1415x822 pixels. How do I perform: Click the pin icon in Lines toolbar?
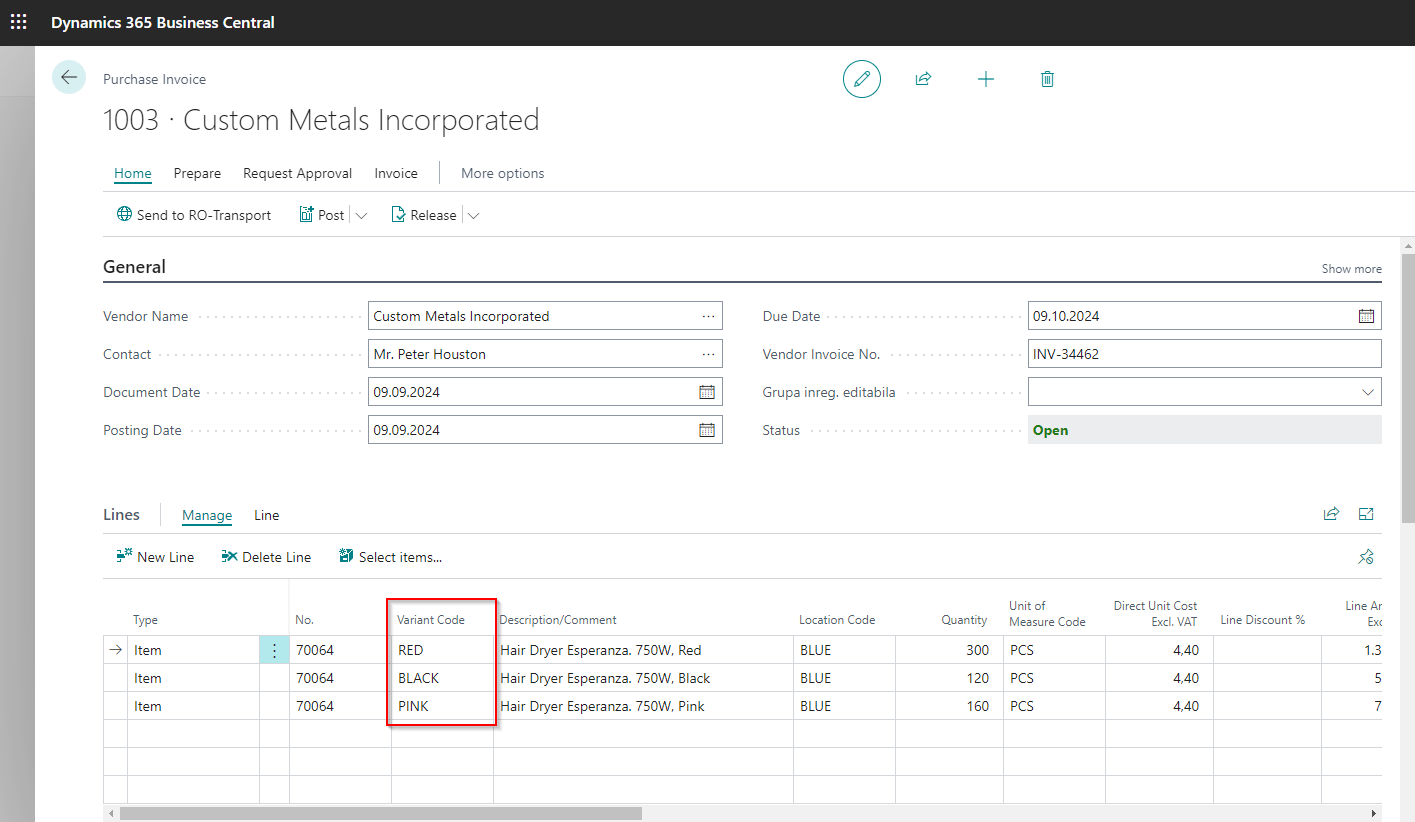tap(1366, 557)
